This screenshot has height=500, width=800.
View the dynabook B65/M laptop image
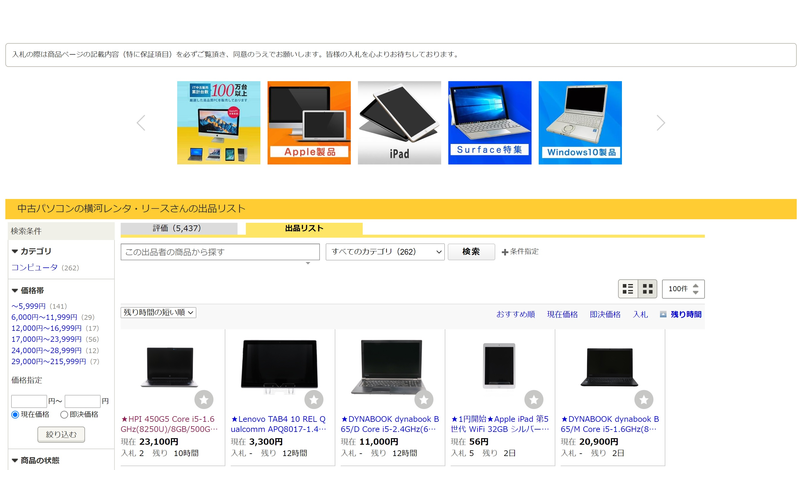(609, 367)
